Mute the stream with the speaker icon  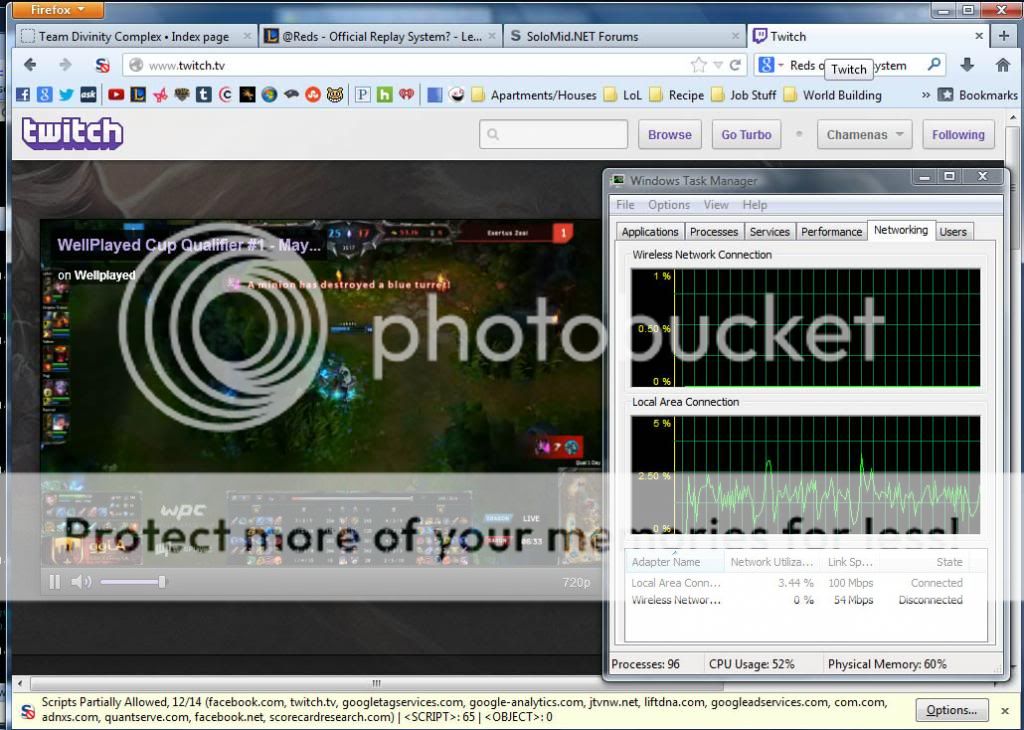81,581
